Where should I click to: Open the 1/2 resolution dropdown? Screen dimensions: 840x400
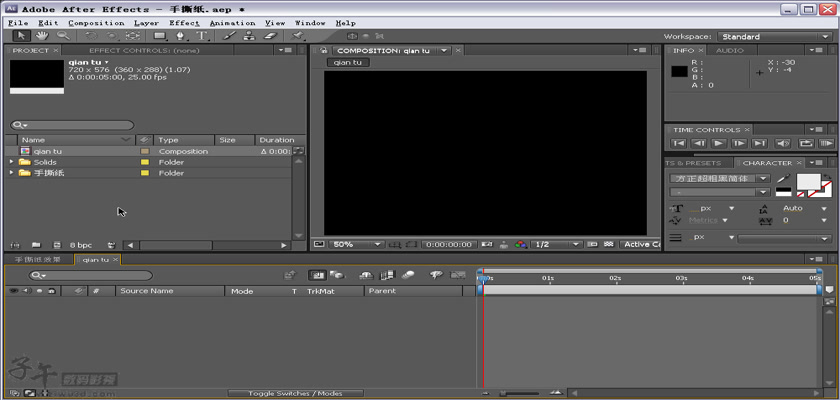[x=556, y=244]
